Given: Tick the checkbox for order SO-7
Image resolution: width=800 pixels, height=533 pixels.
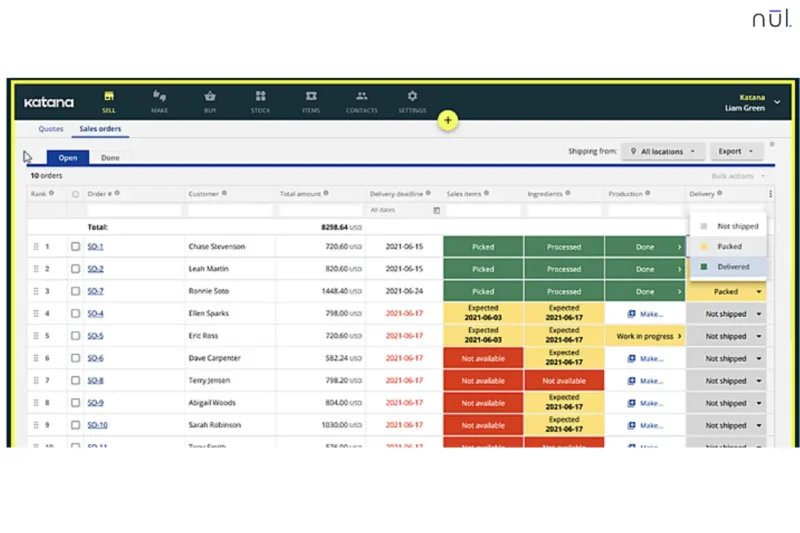Looking at the screenshot, I should click(x=76, y=291).
